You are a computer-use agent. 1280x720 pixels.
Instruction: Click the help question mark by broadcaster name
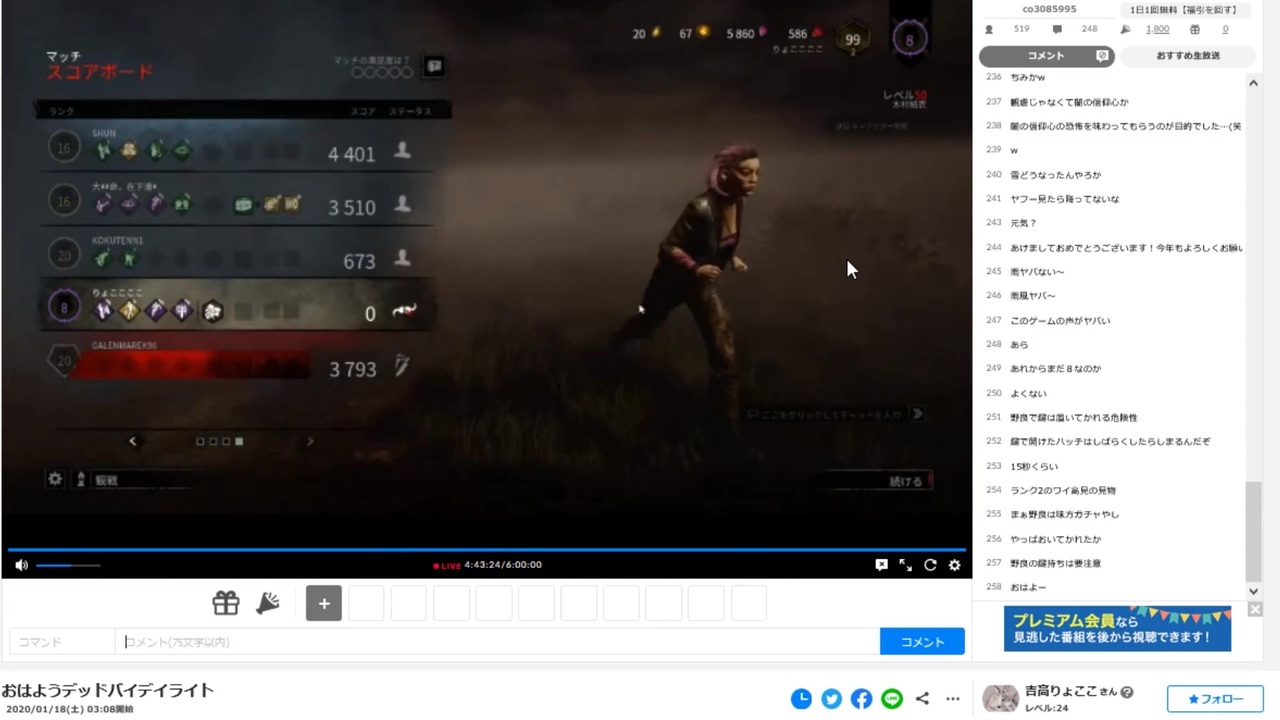point(1127,692)
